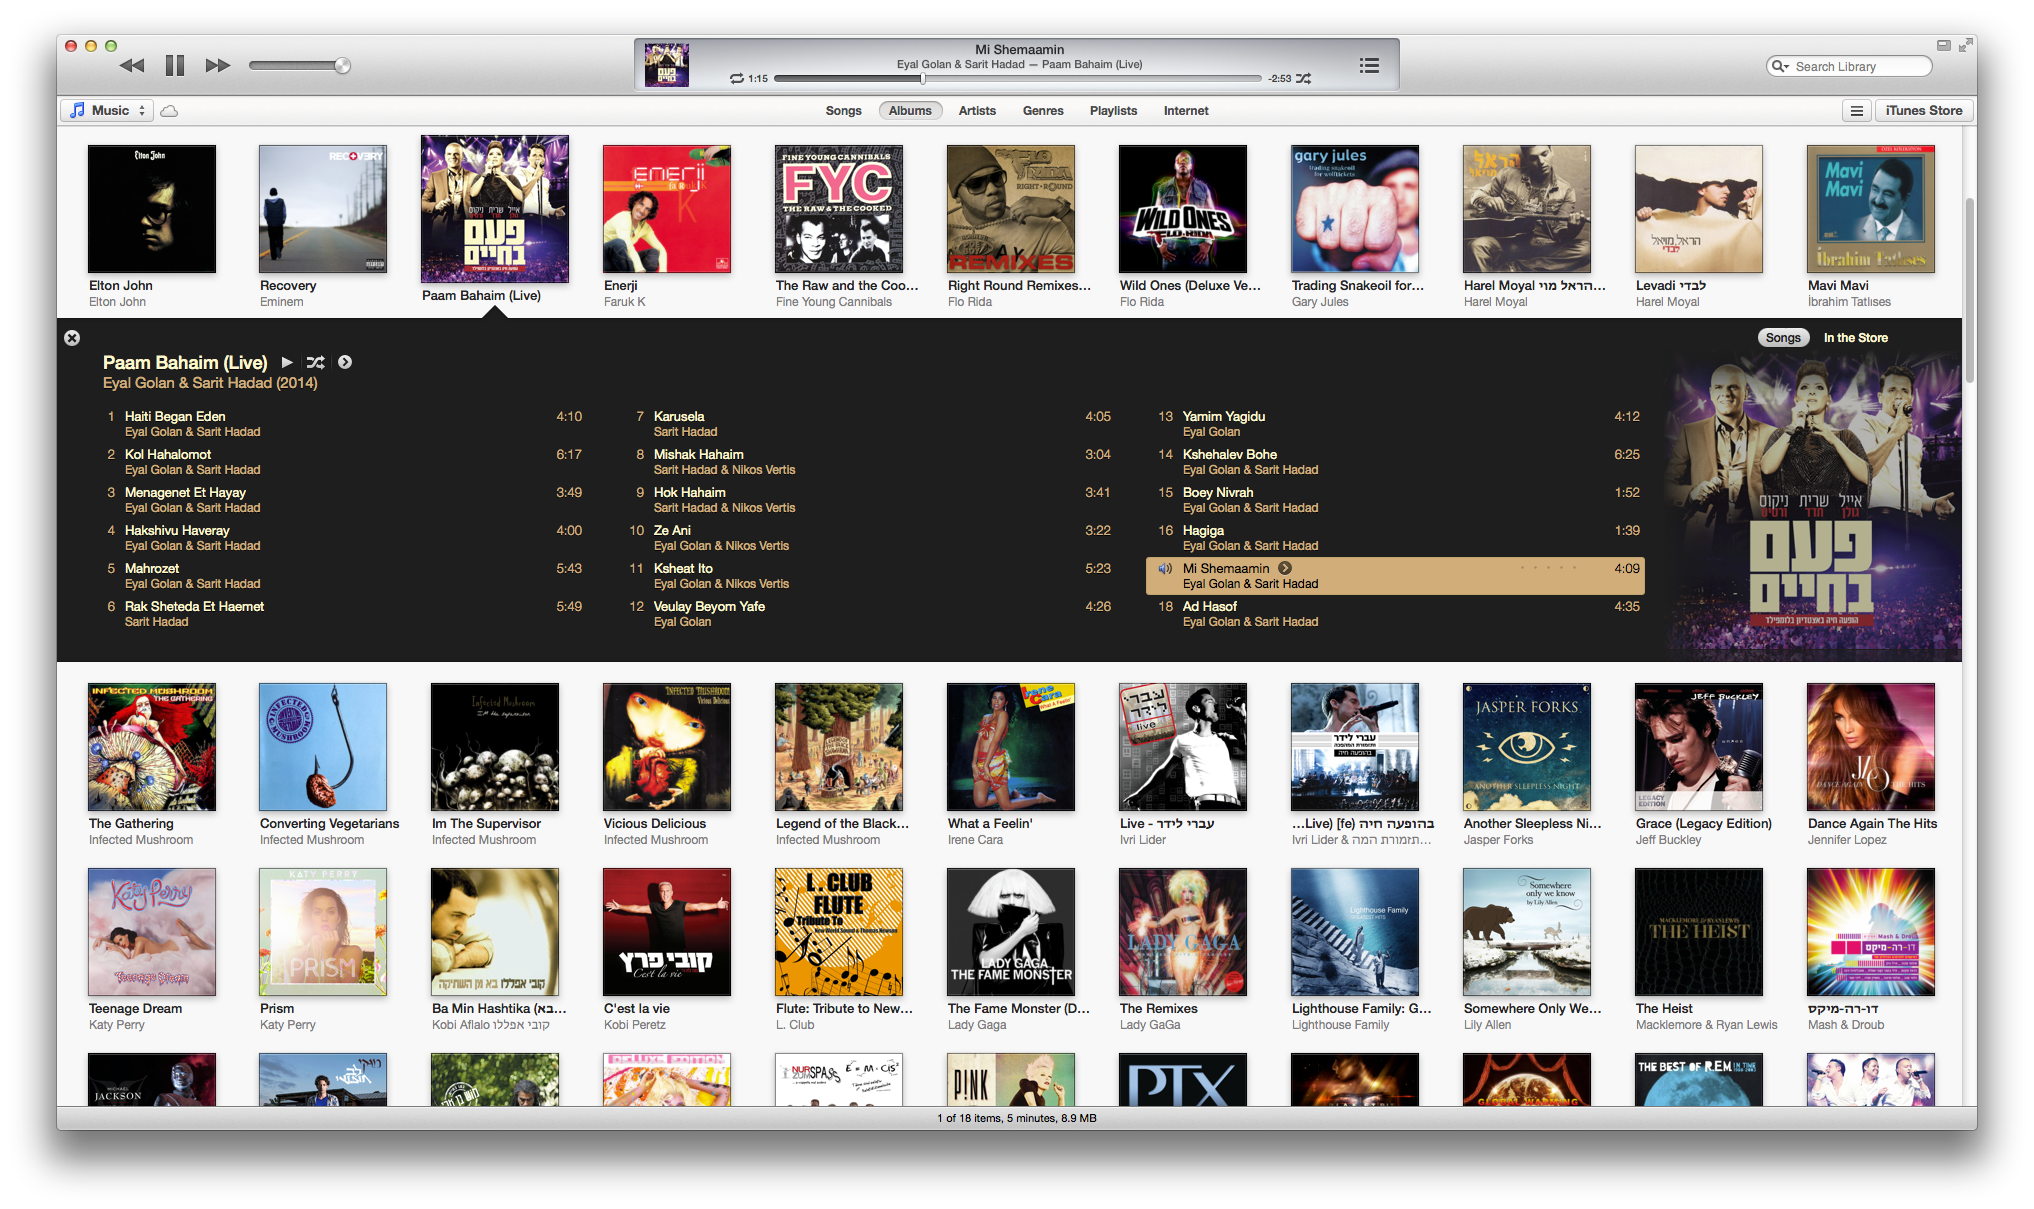The height and width of the screenshot is (1209, 2034).
Task: Go back to the previous track
Action: pyautogui.click(x=132, y=66)
